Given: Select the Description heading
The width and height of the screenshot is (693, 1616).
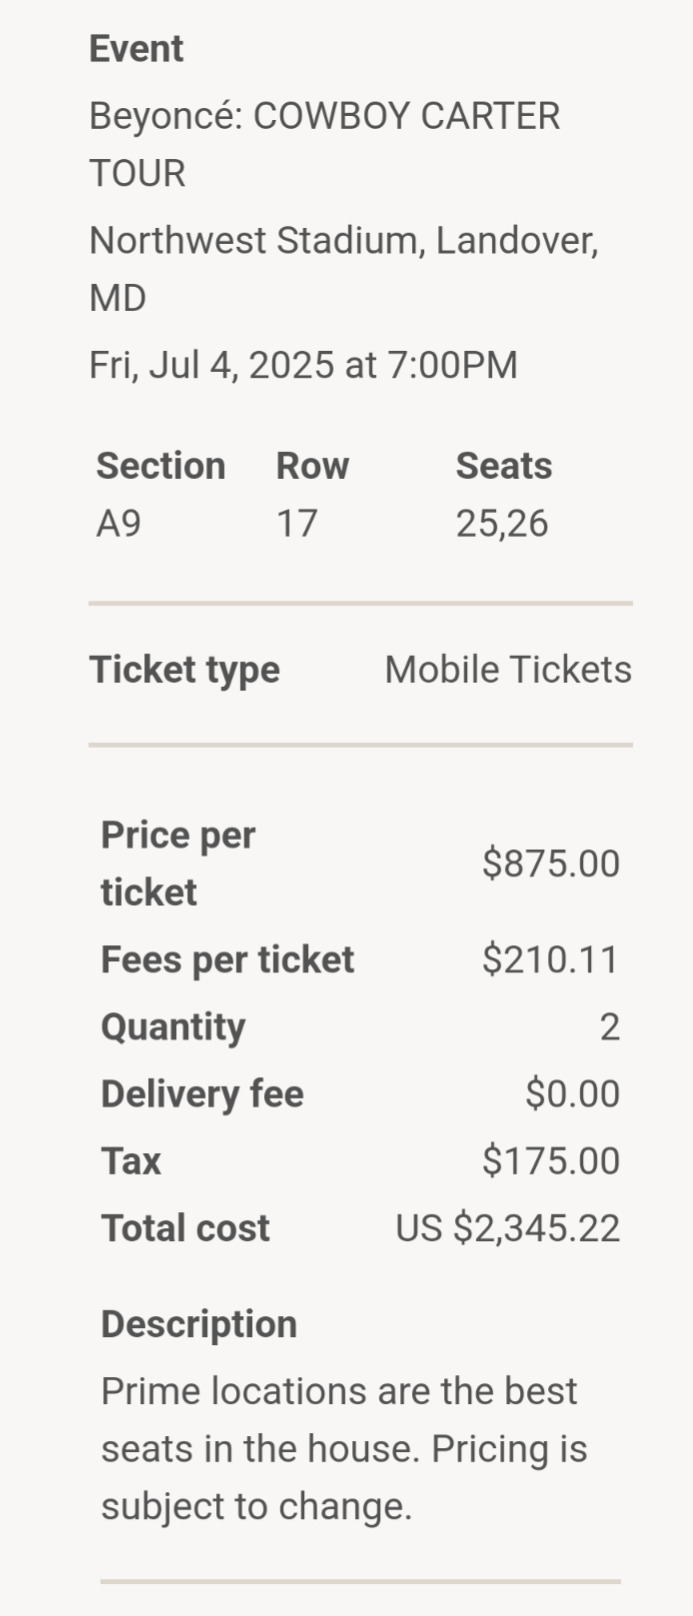Looking at the screenshot, I should [x=199, y=1325].
